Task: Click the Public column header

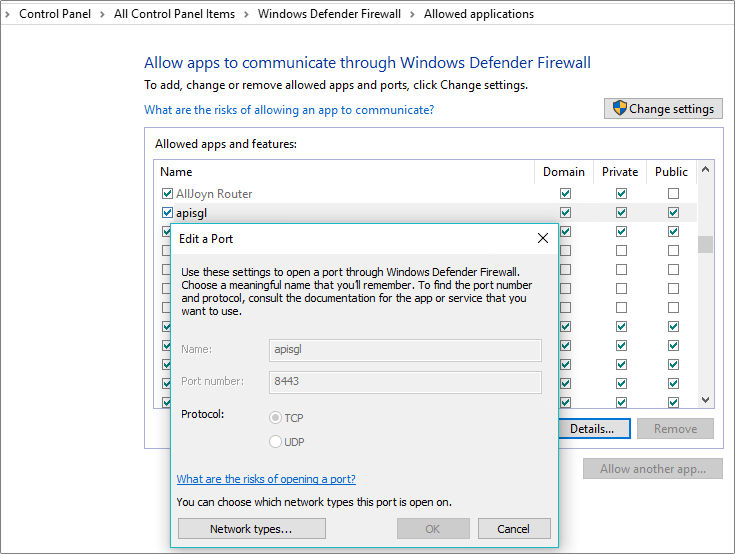Action: coord(671,172)
